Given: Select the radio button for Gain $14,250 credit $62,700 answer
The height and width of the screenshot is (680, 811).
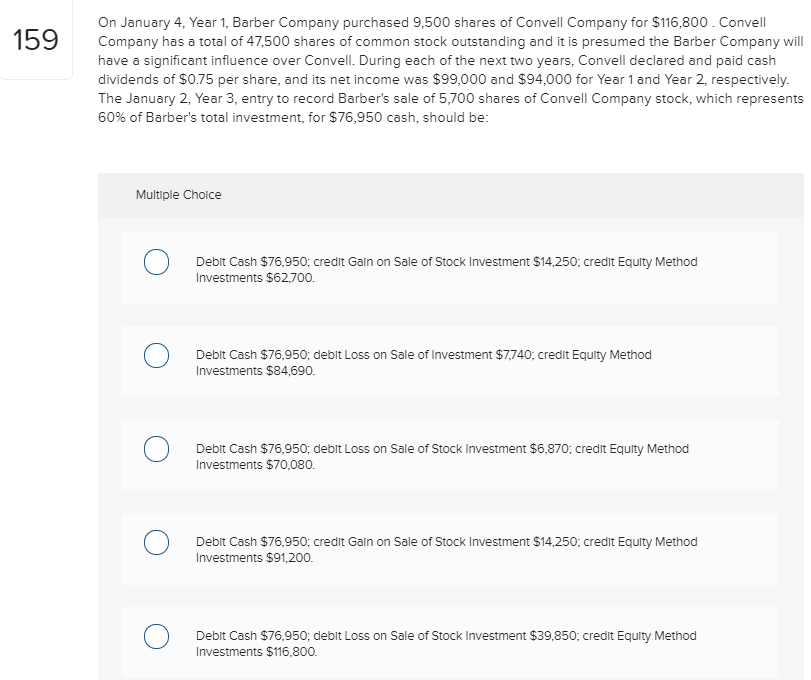Looking at the screenshot, I should pos(156,262).
